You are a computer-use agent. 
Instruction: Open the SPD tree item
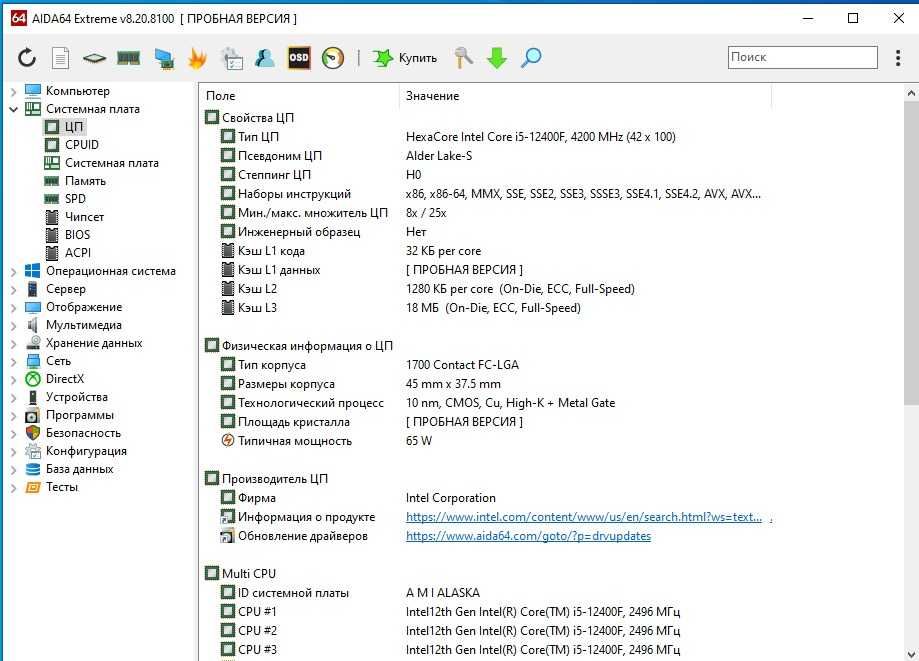tap(75, 199)
